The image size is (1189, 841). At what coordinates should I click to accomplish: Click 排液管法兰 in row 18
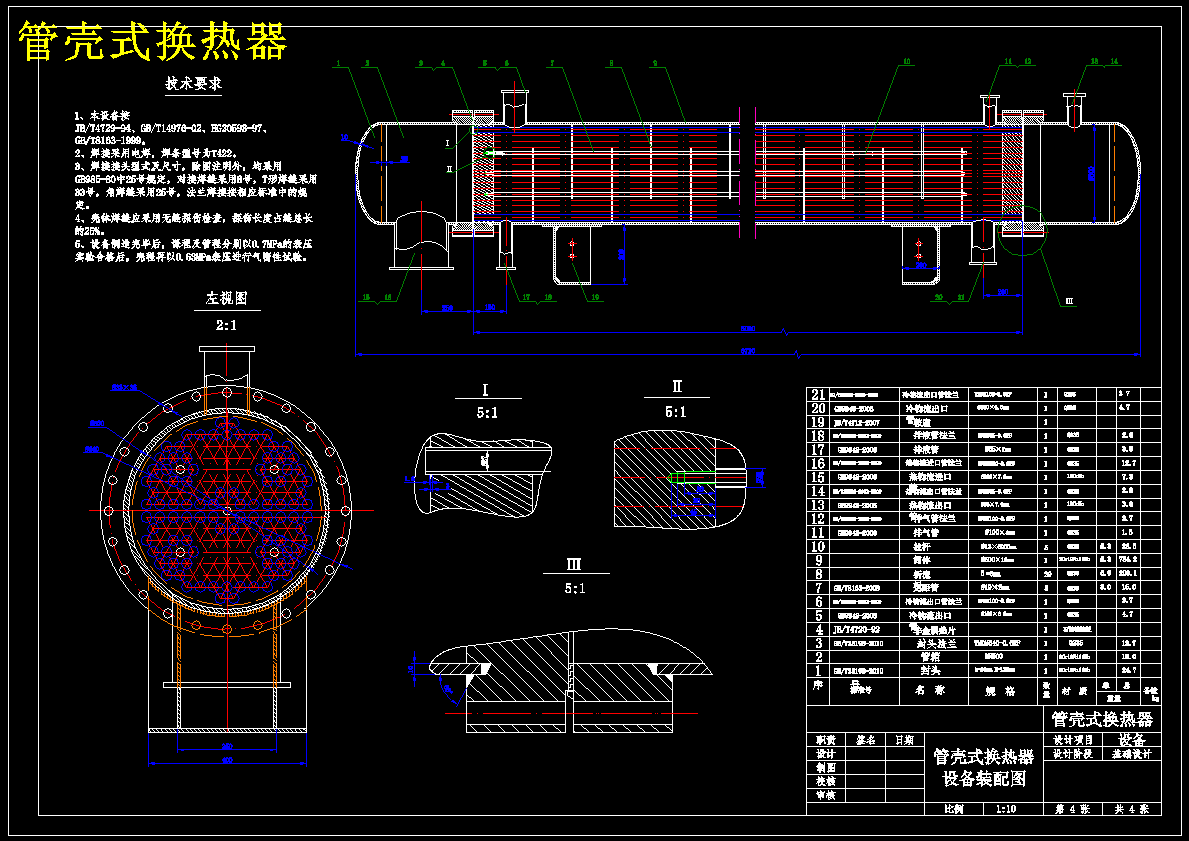936,436
